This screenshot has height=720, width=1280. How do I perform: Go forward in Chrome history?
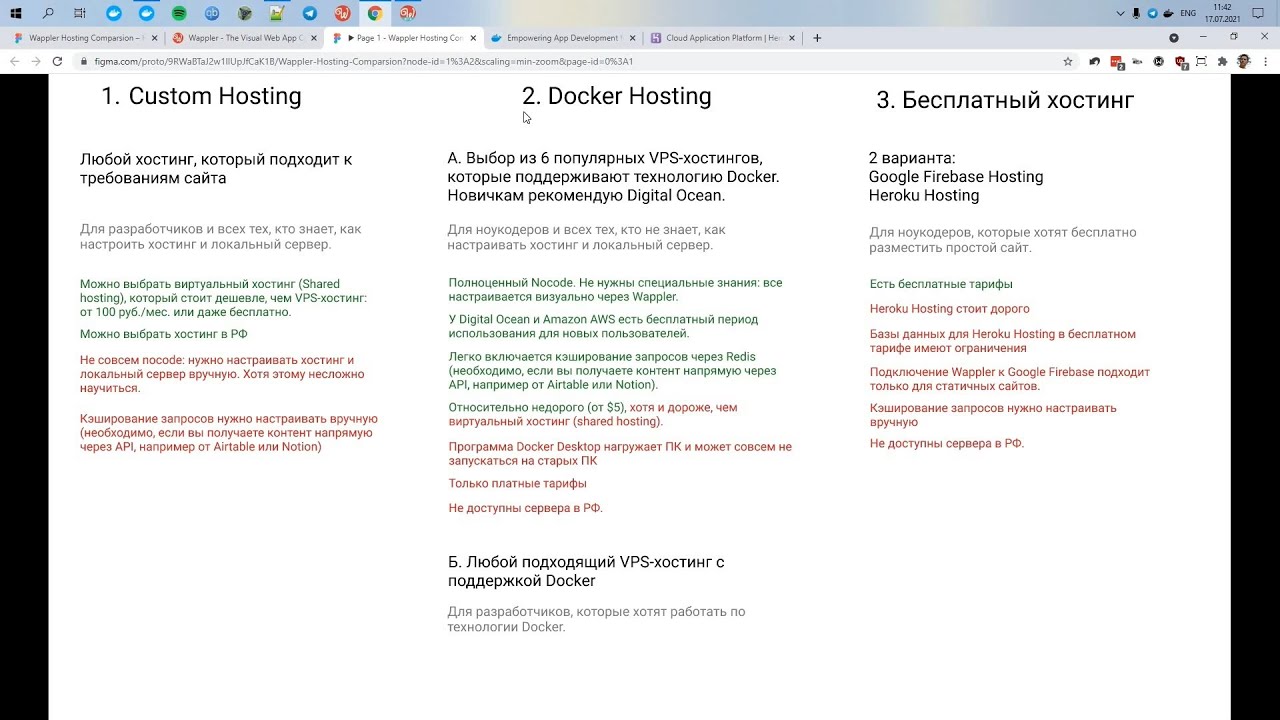point(36,61)
